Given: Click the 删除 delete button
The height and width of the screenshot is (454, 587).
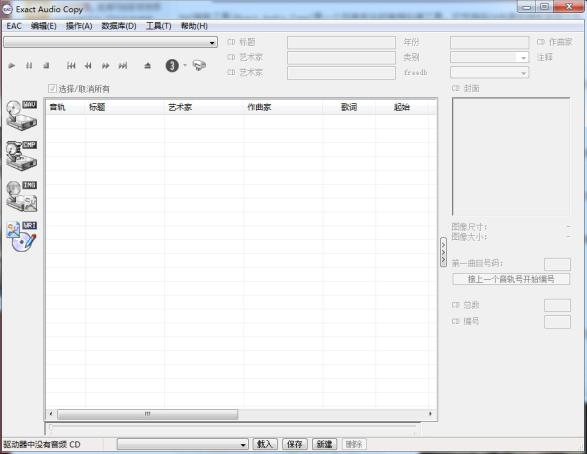Looking at the screenshot, I should click(x=354, y=444).
